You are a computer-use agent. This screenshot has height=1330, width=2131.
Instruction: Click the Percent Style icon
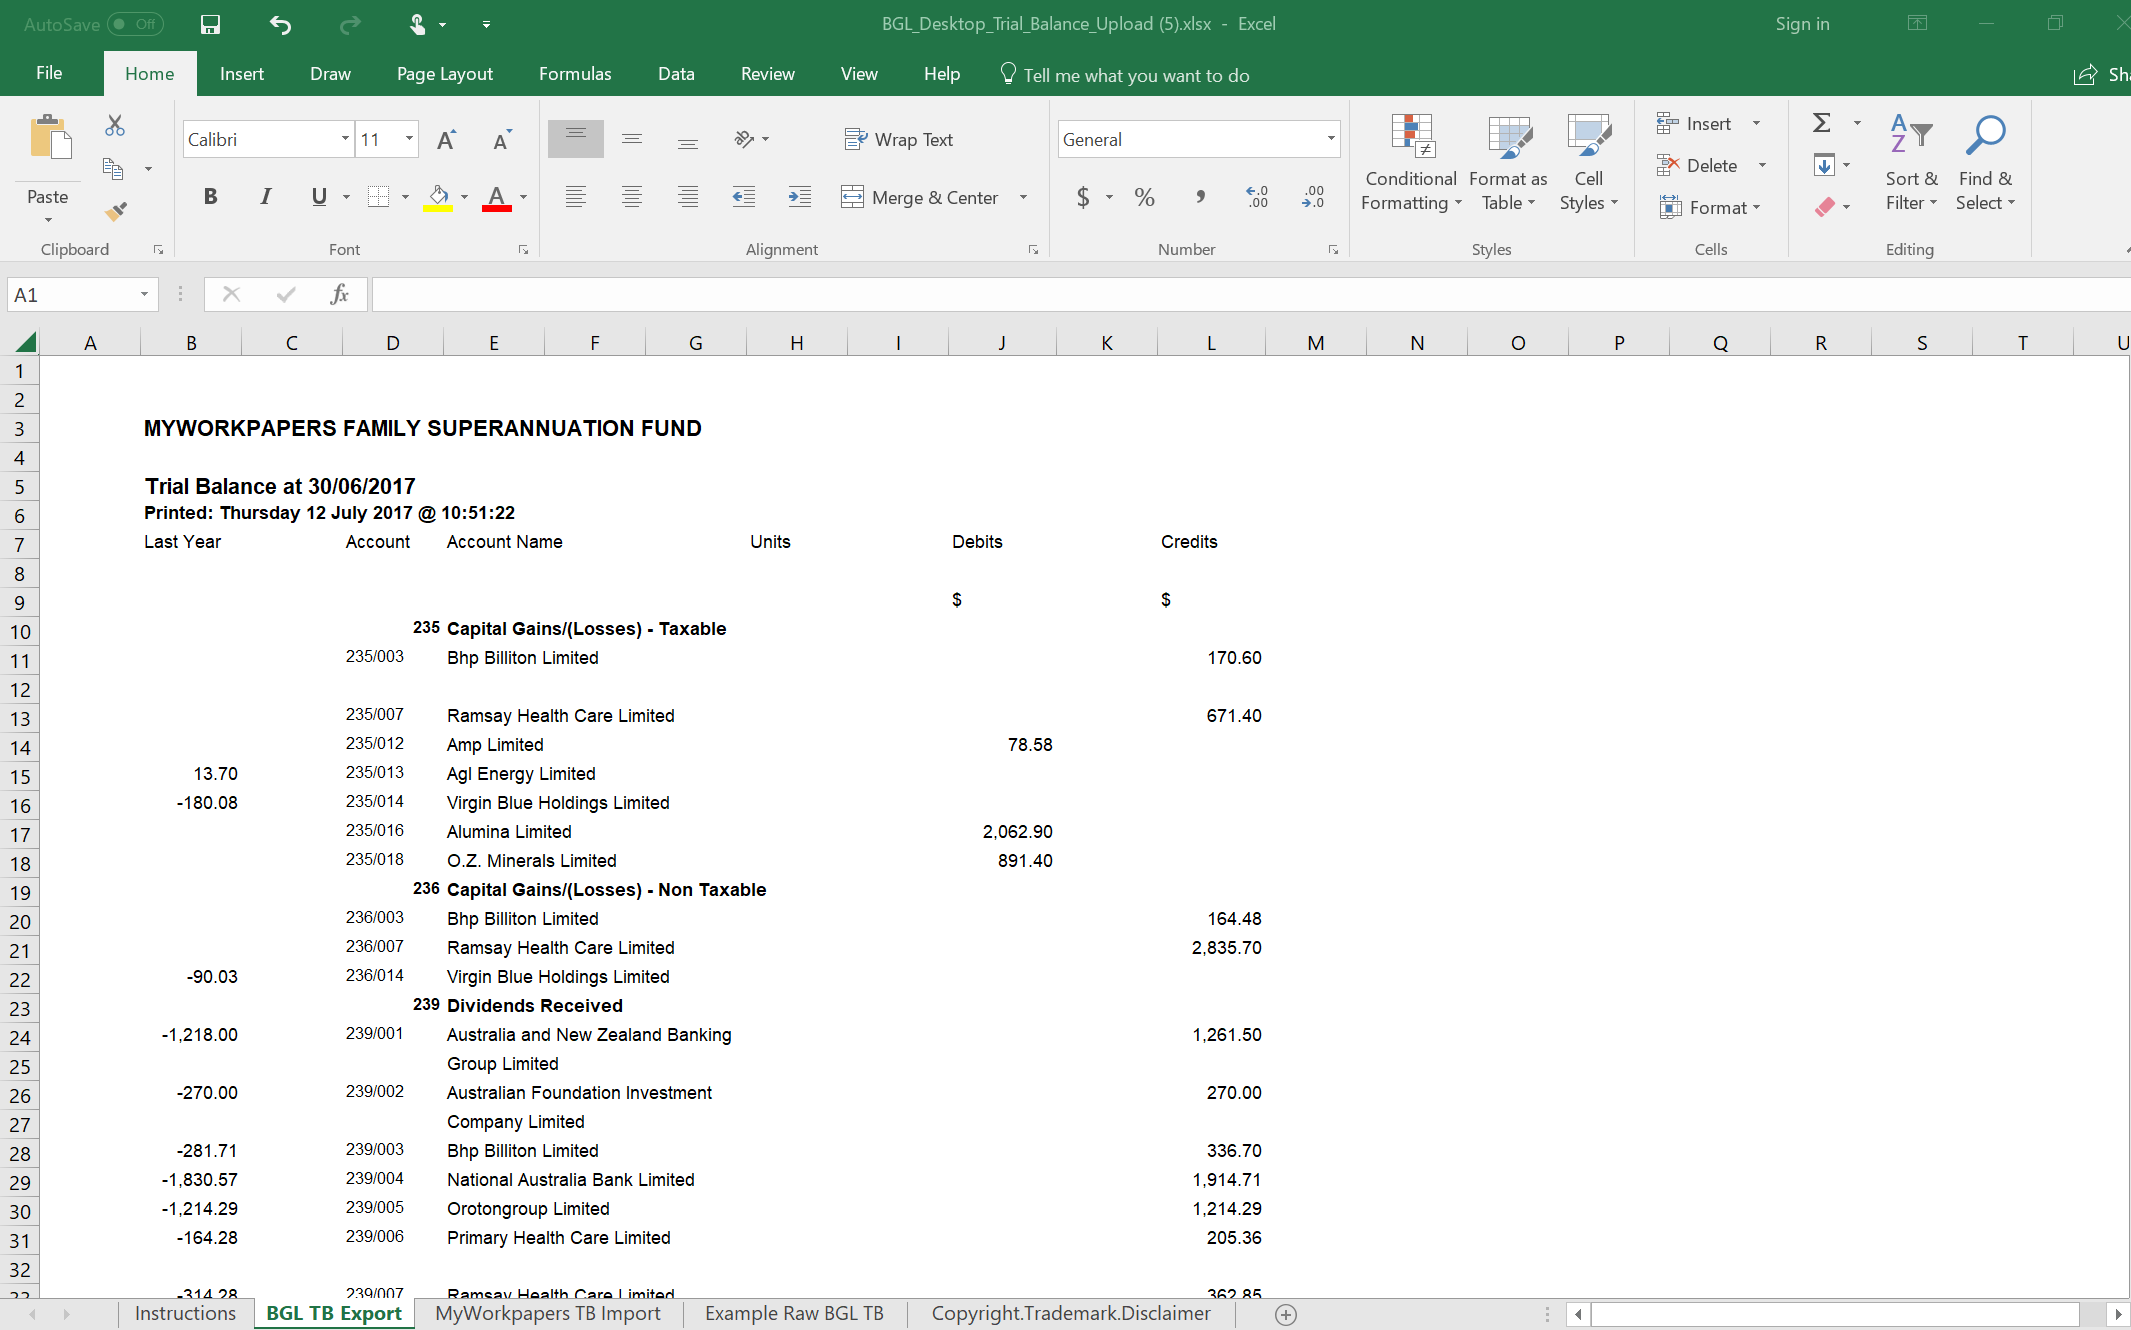tap(1144, 197)
